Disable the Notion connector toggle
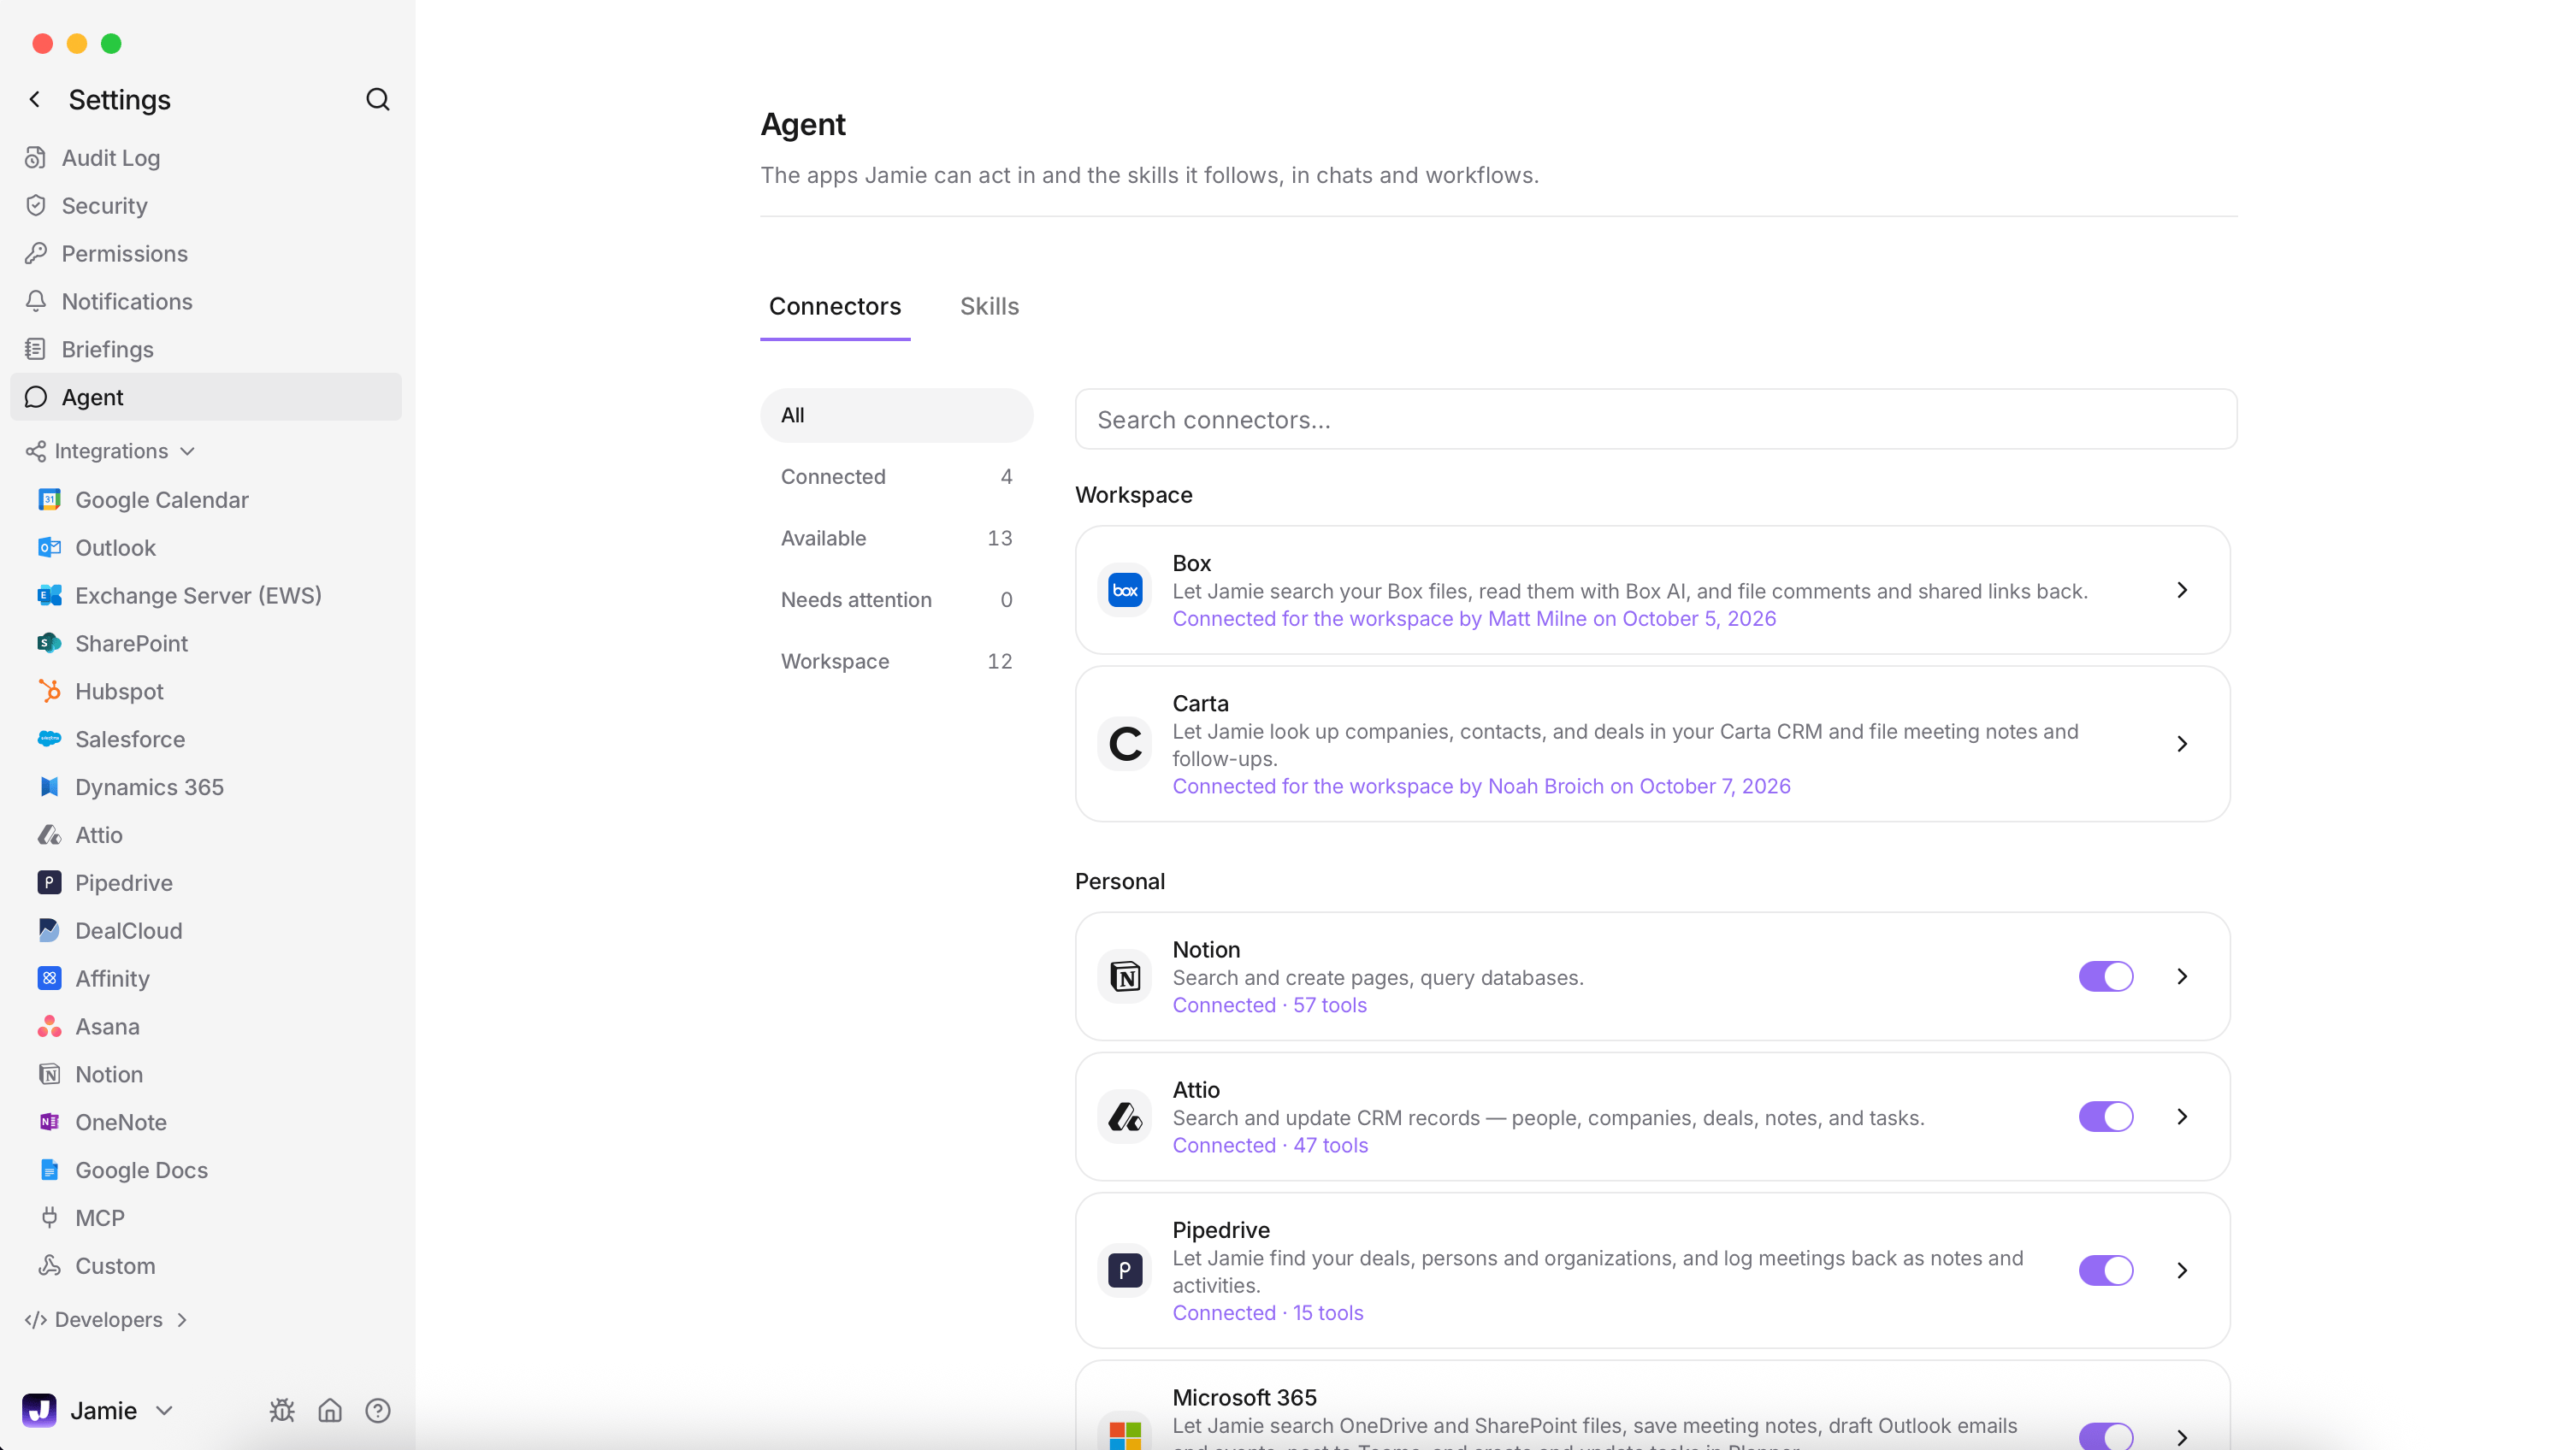This screenshot has width=2576, height=1450. 2106,976
